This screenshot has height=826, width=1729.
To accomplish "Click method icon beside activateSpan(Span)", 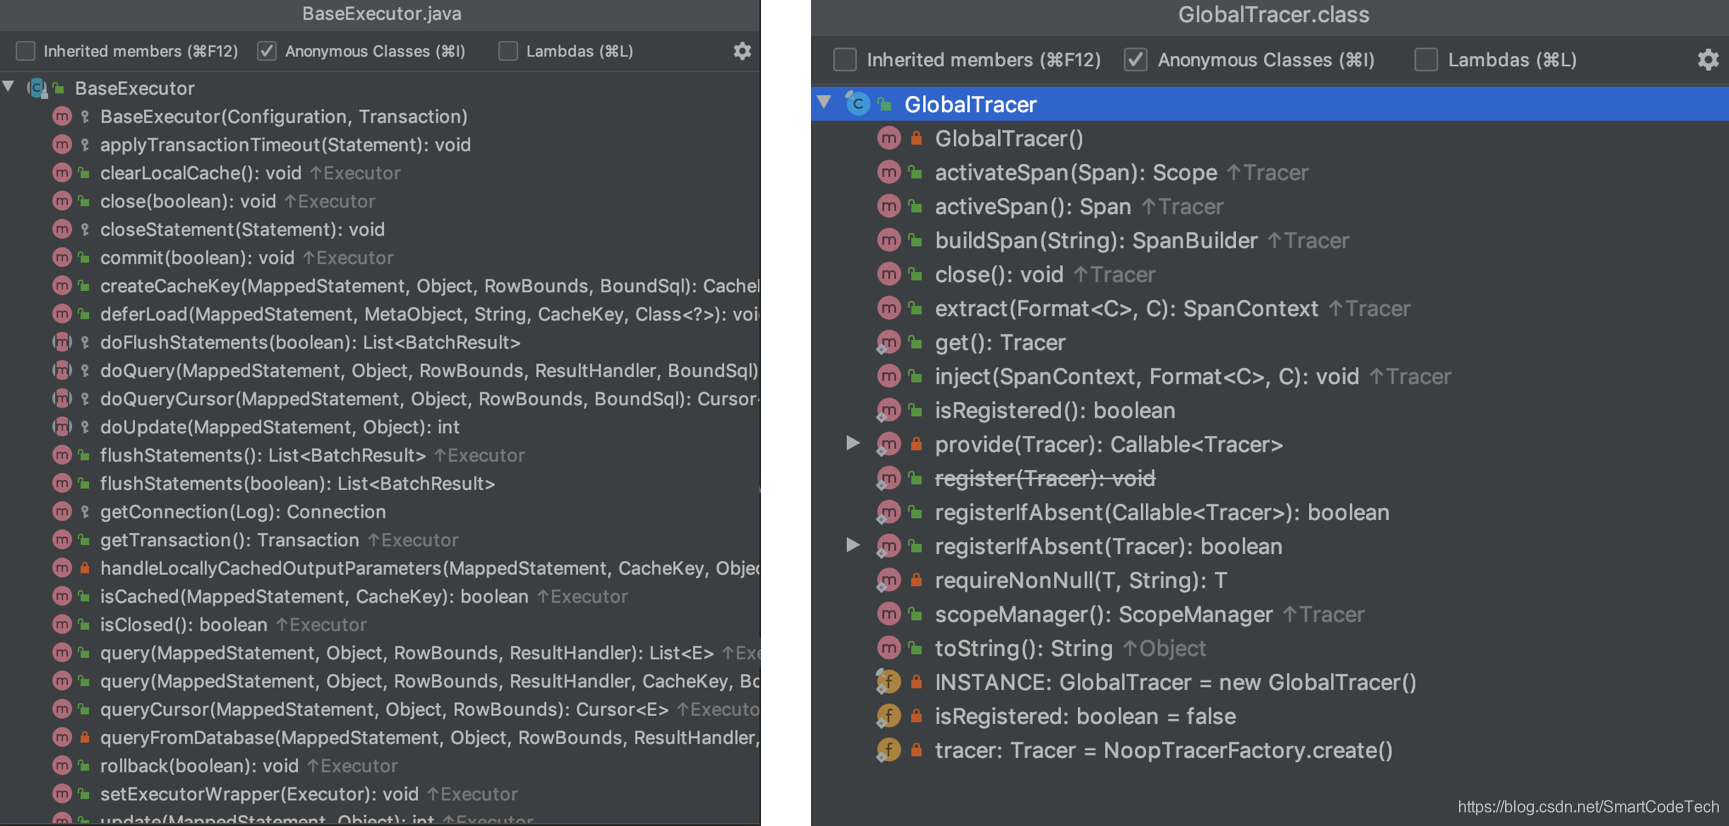I will (889, 172).
